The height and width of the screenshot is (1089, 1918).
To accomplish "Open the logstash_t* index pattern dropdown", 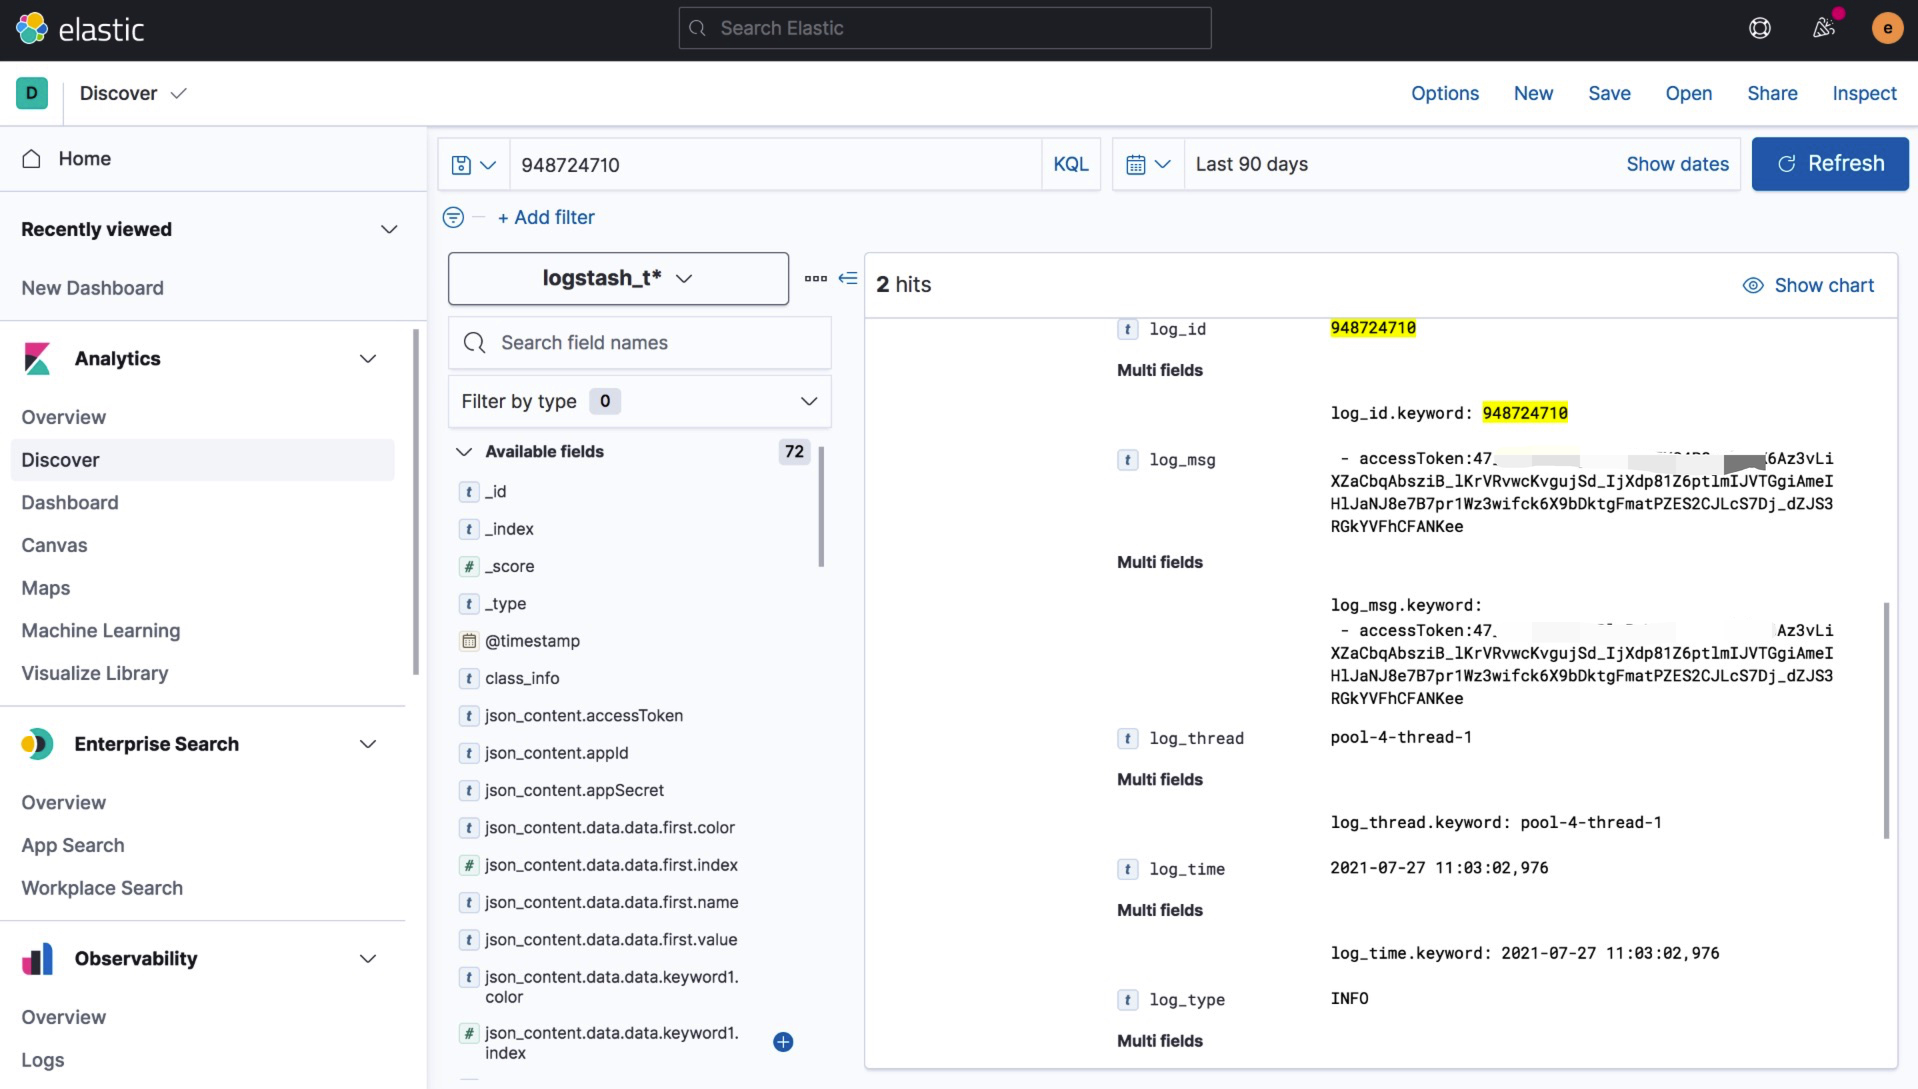I will click(x=618, y=278).
